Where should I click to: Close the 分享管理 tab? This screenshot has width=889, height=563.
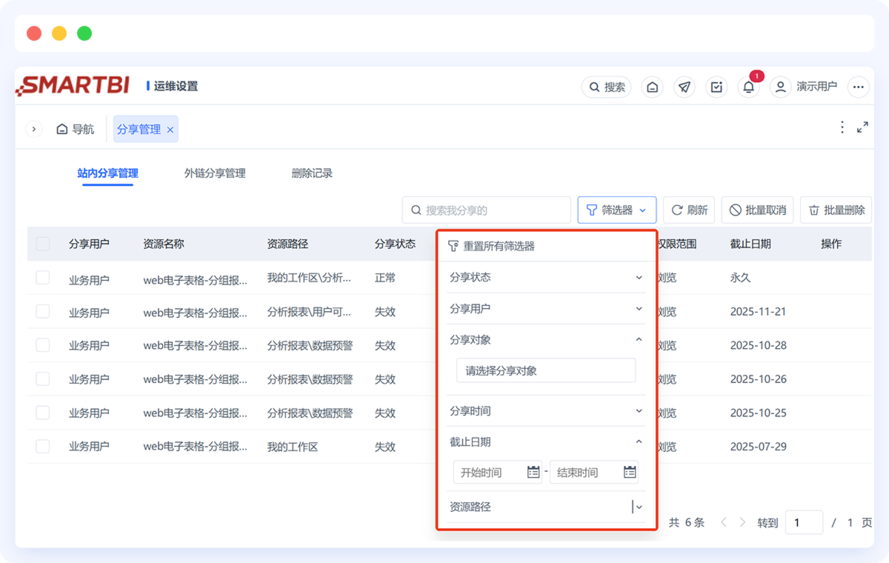[x=171, y=129]
